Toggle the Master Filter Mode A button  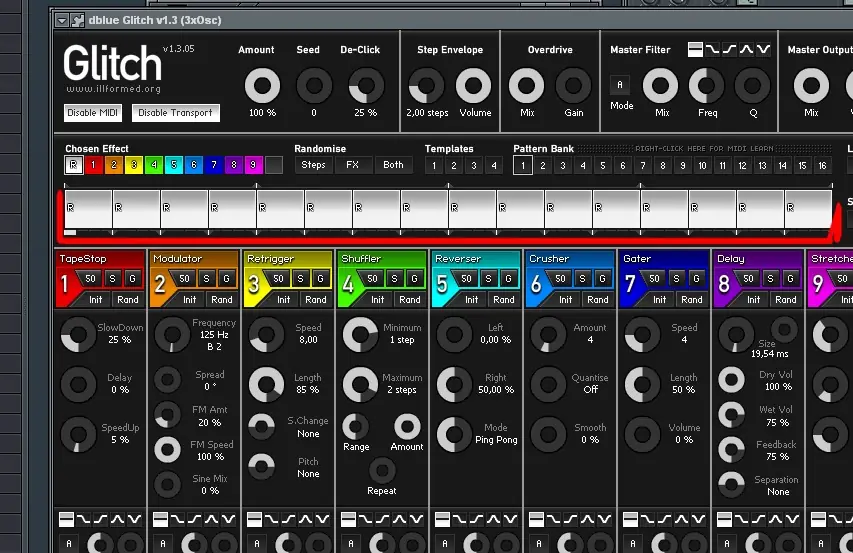[x=620, y=85]
